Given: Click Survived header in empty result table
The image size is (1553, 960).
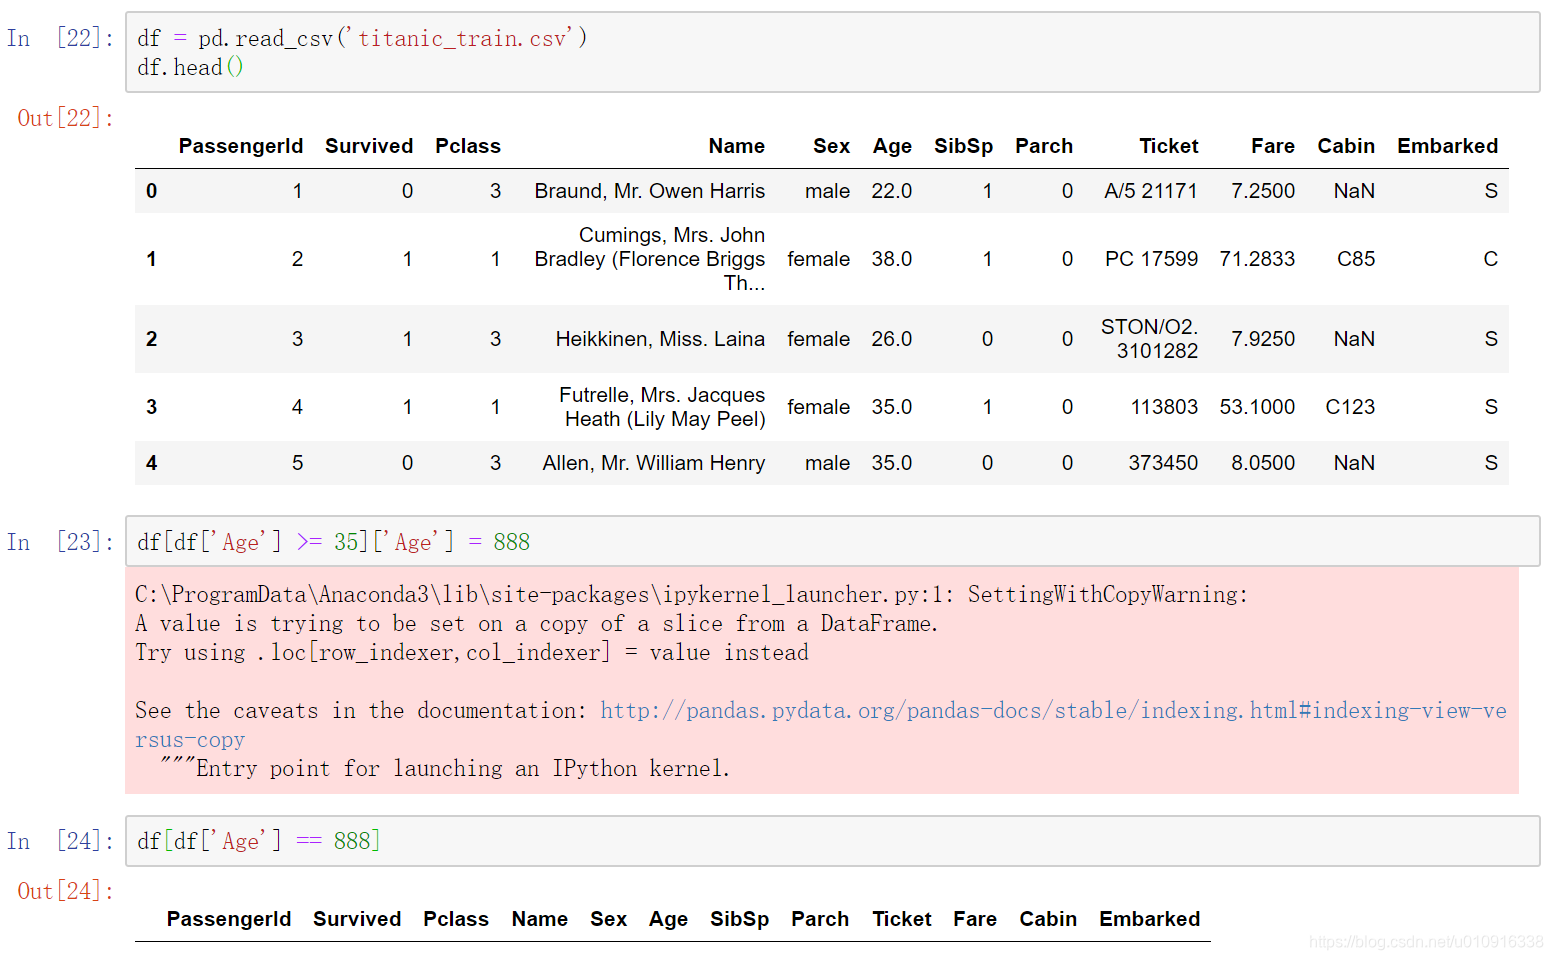Looking at the screenshot, I should [x=357, y=919].
